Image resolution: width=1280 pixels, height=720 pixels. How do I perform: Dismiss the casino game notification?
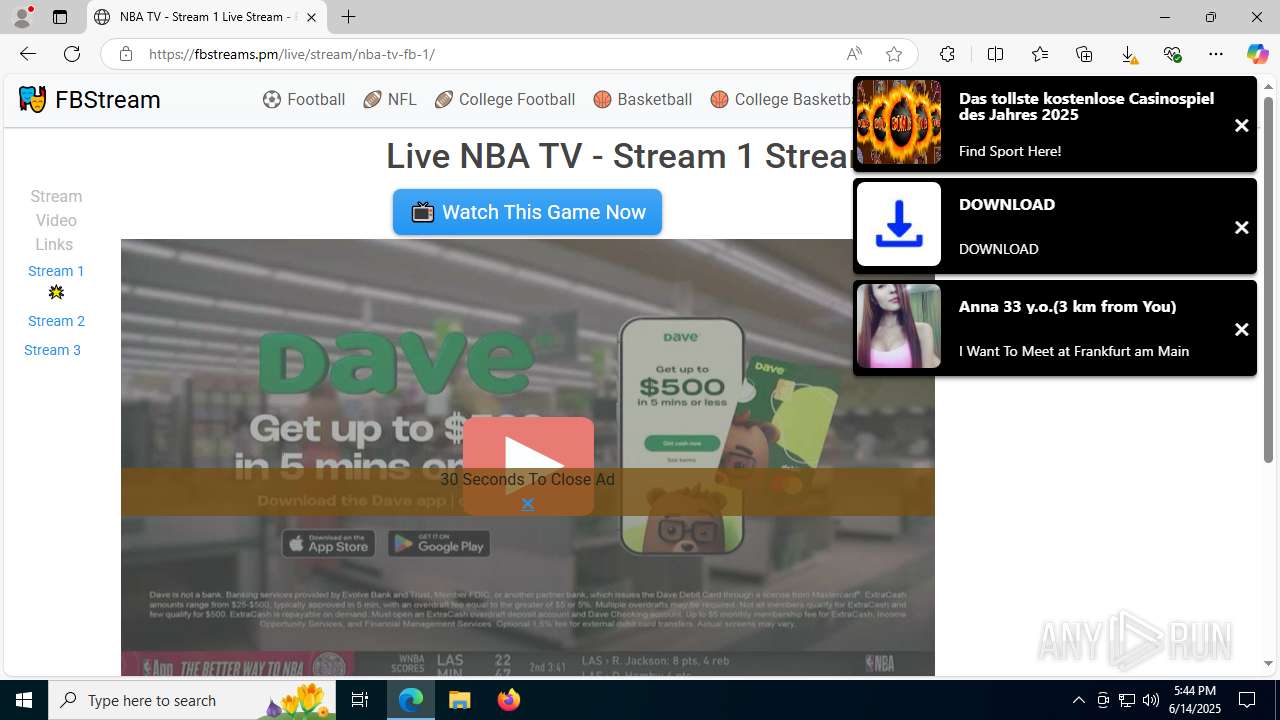pos(1241,125)
